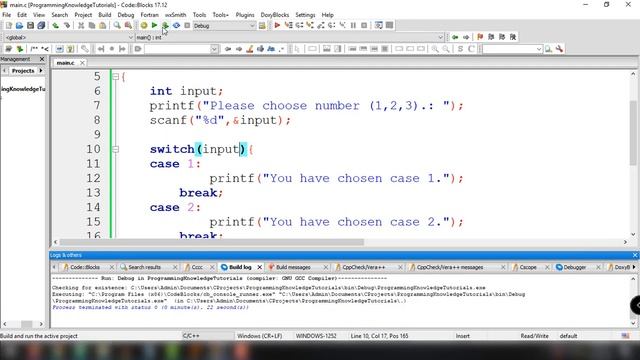Open the empty combo box in third toolbar
The height and width of the screenshot is (360, 640).
pos(214,49)
